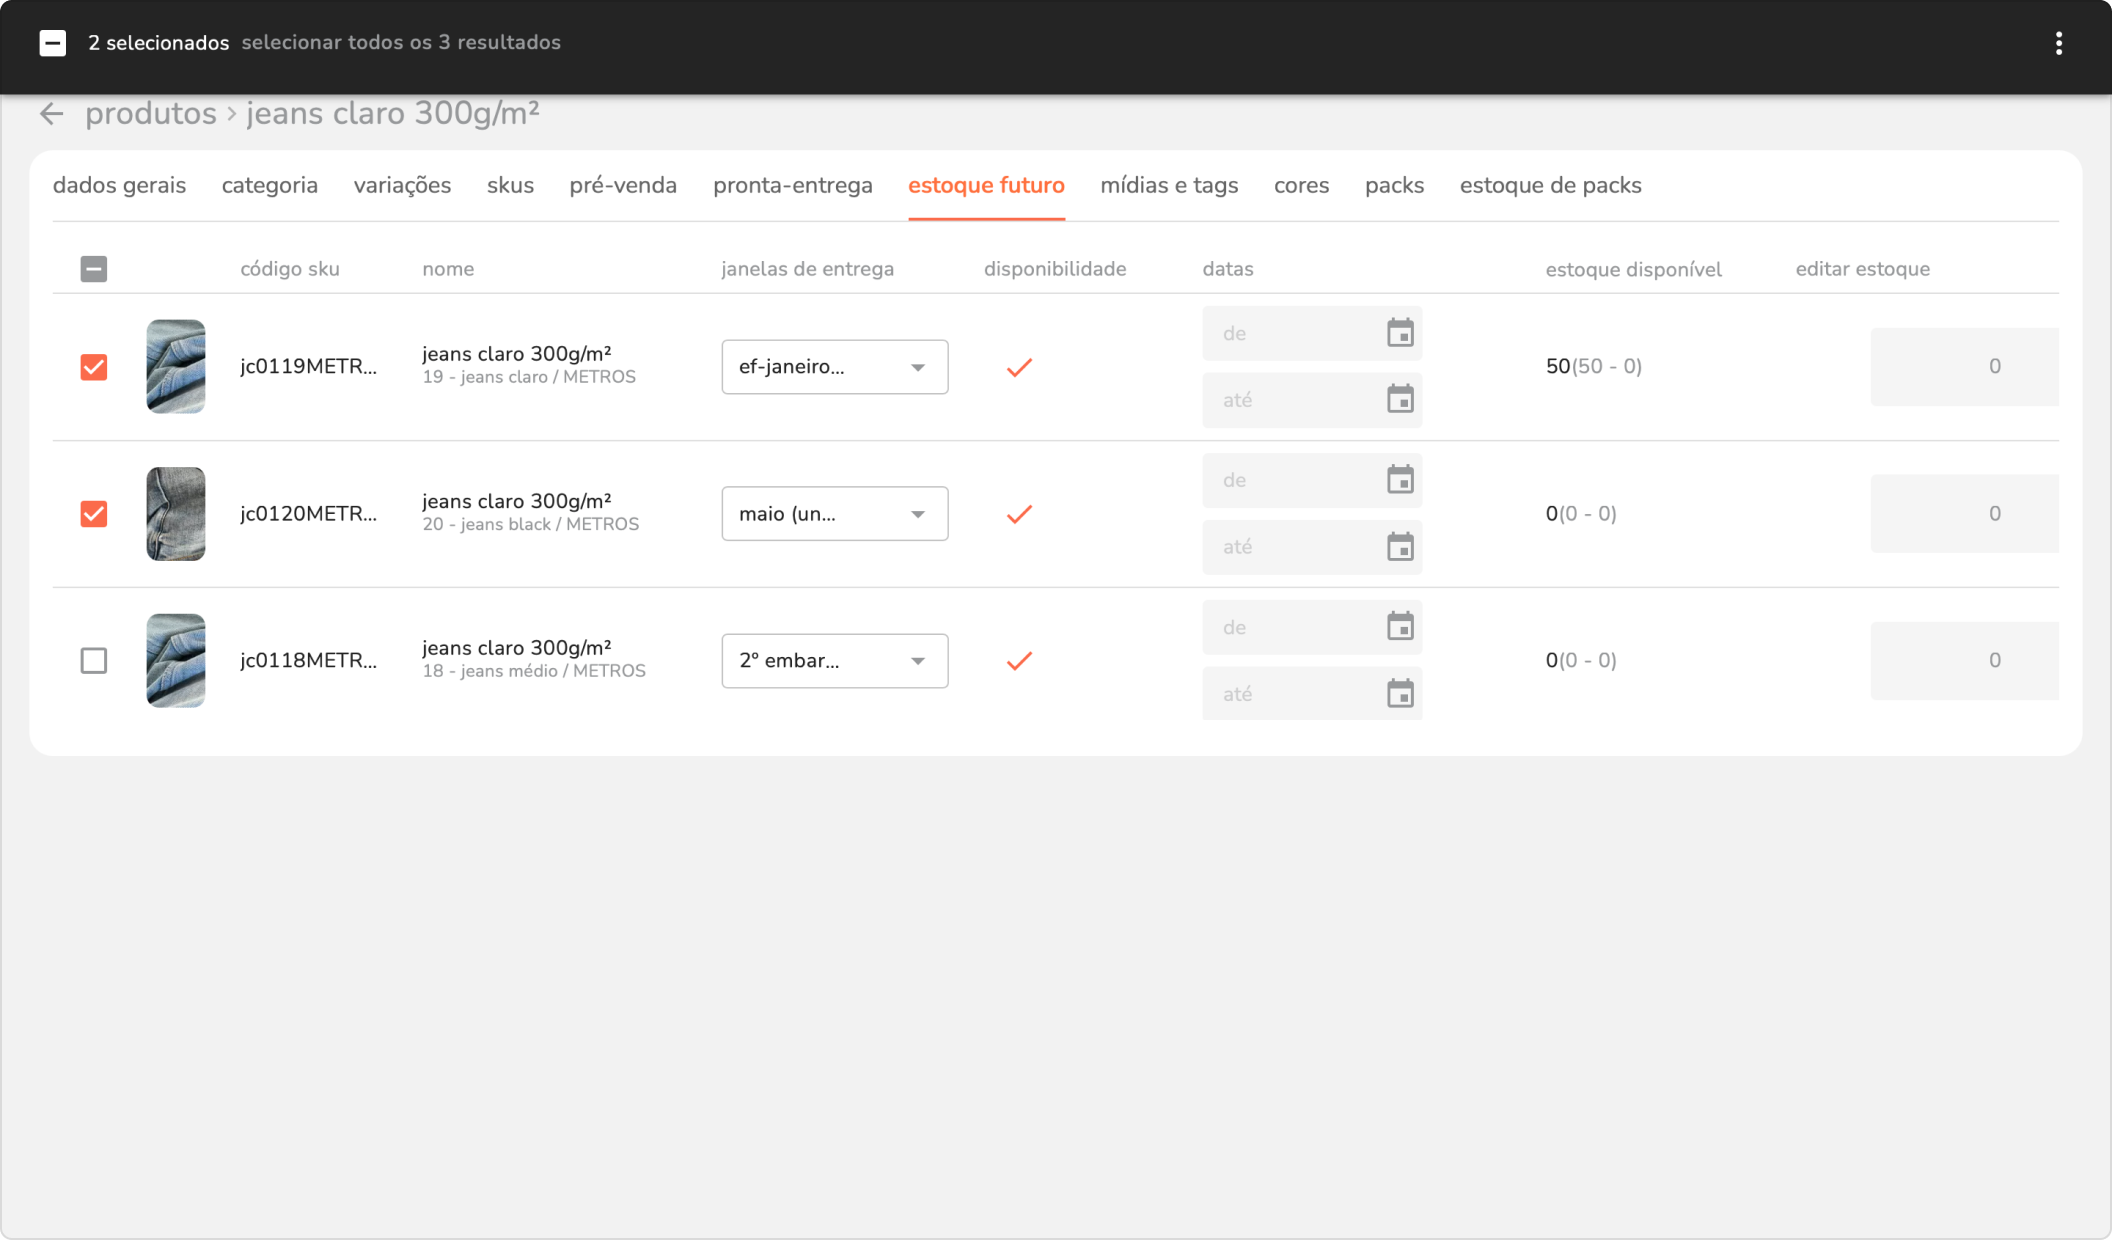
Task: Switch to the pronta-entrega tab
Action: (792, 186)
